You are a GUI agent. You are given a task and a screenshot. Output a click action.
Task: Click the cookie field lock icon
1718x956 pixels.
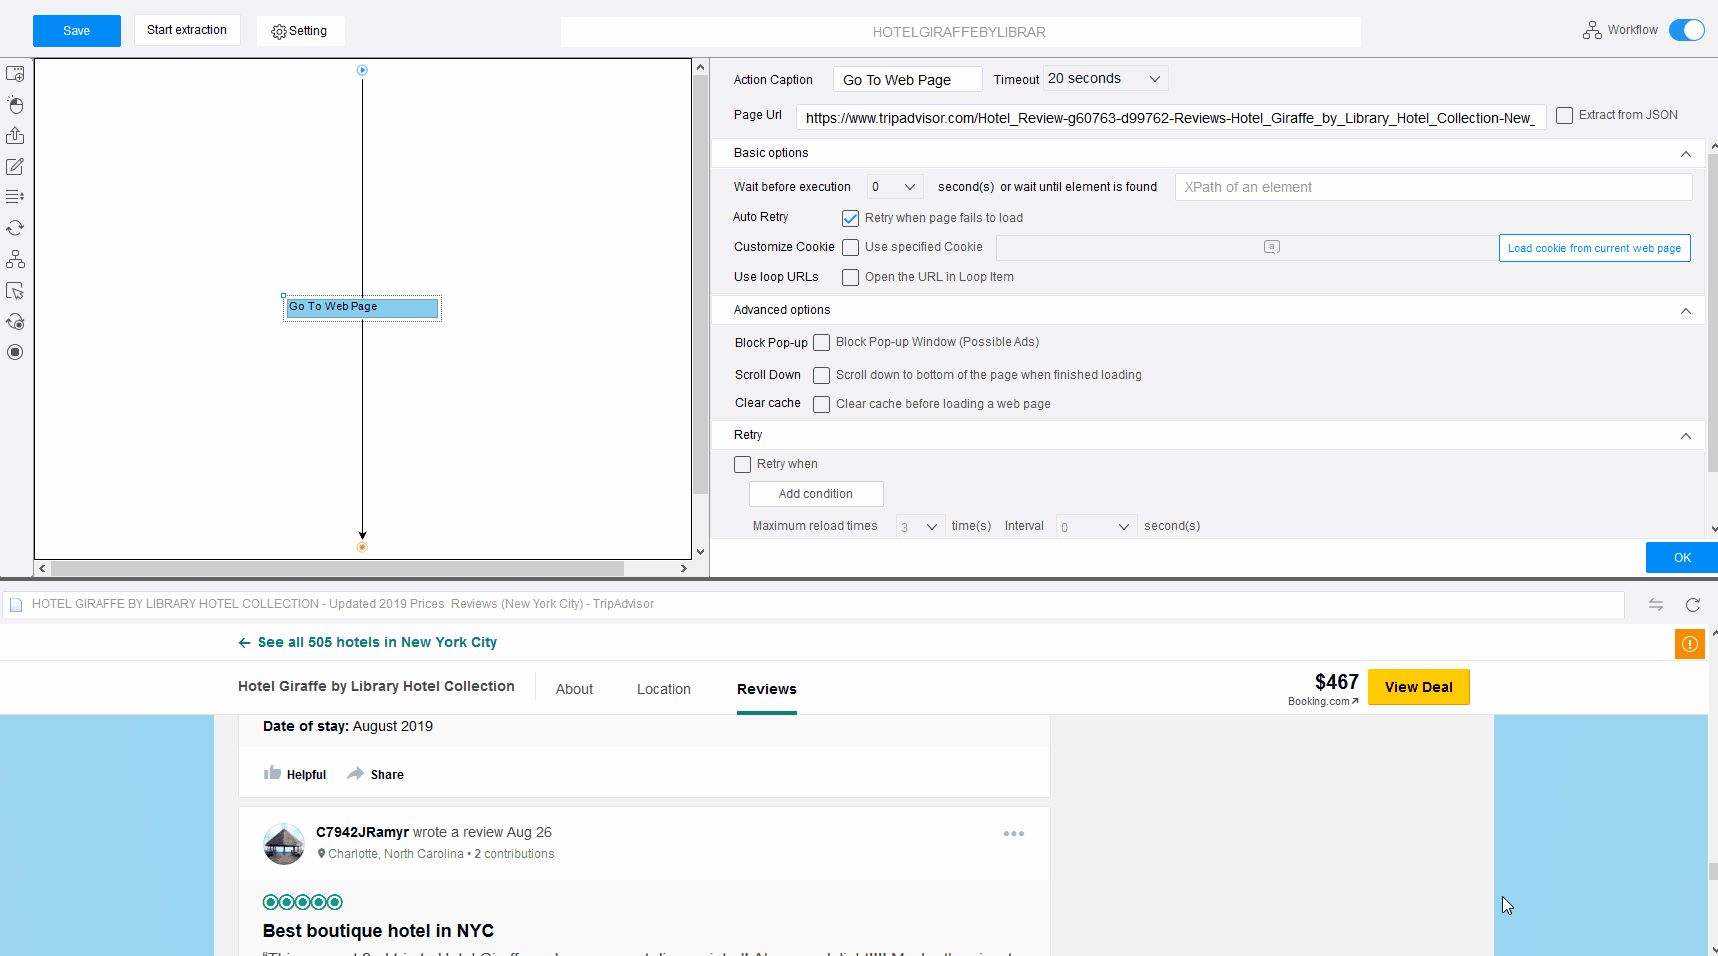coord(1272,247)
